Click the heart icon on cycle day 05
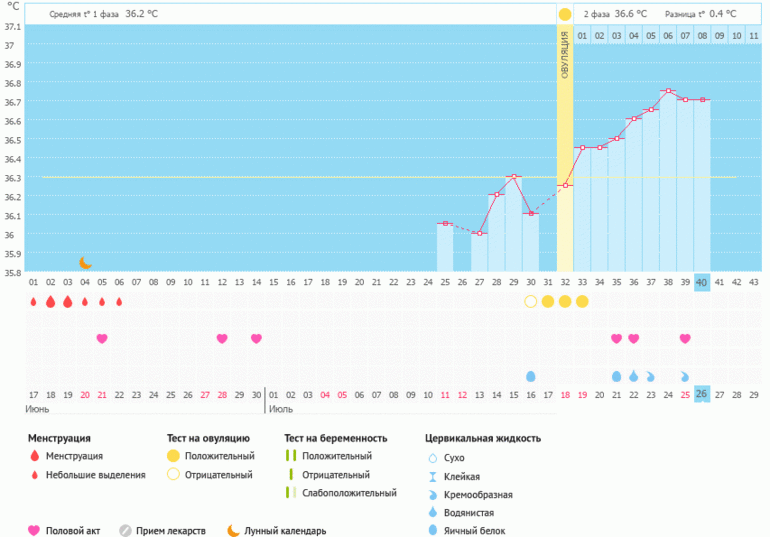 [x=102, y=339]
